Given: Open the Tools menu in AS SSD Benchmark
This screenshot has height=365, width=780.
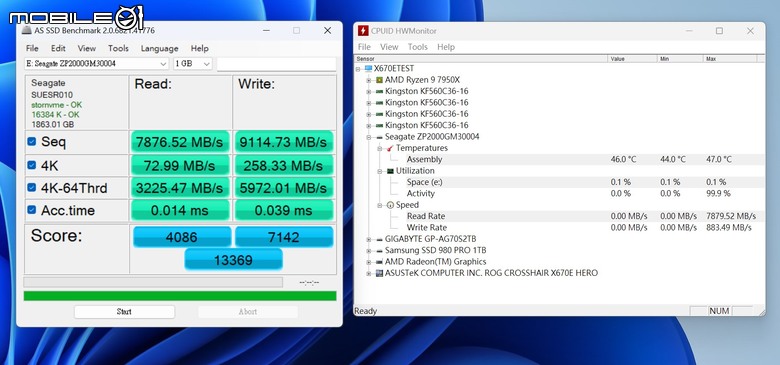Looking at the screenshot, I should [x=118, y=48].
